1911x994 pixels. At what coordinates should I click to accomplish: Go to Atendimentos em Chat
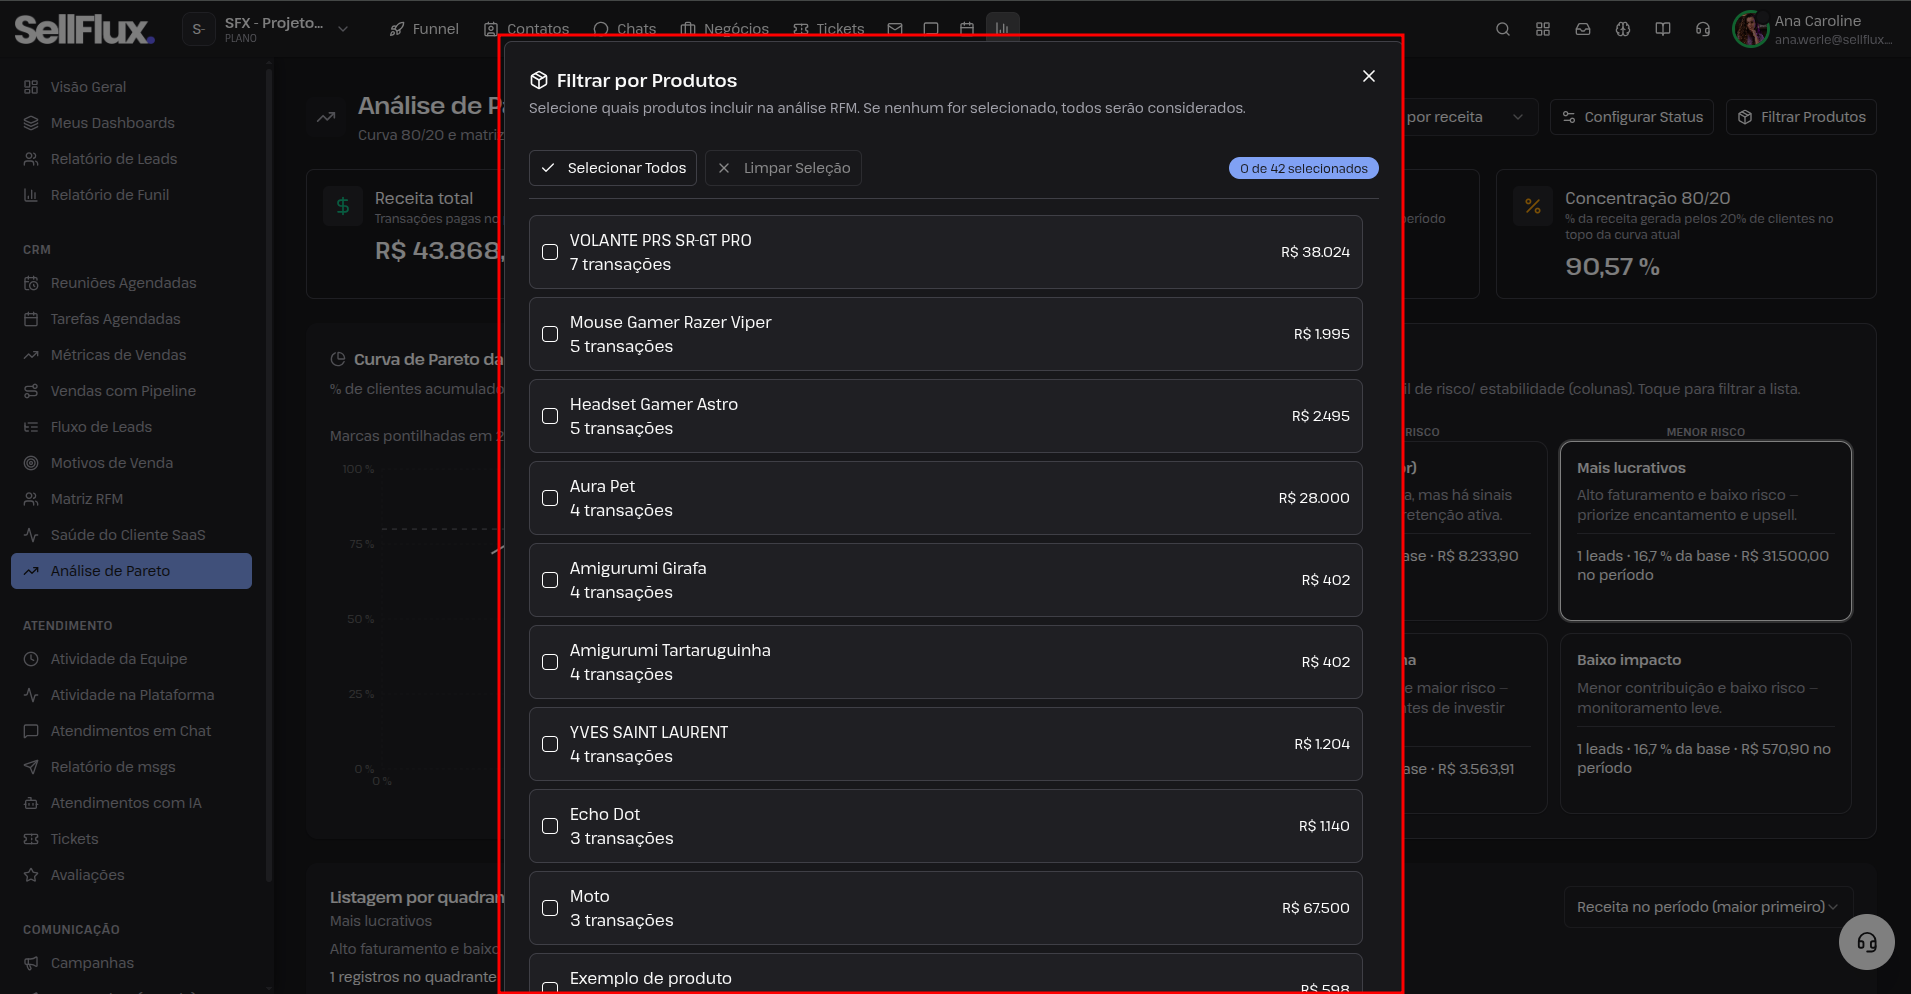click(x=131, y=731)
